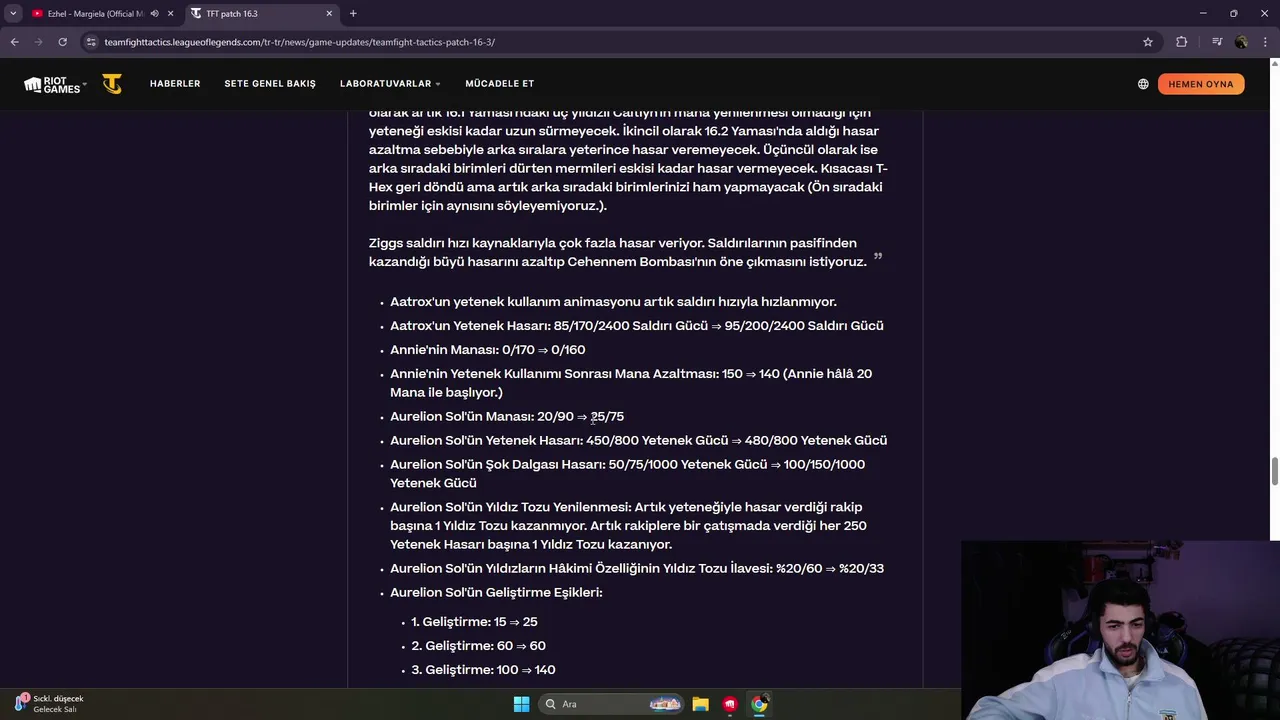Close the TFT patch 16.3 tab
This screenshot has width=1280, height=720.
tap(329, 13)
